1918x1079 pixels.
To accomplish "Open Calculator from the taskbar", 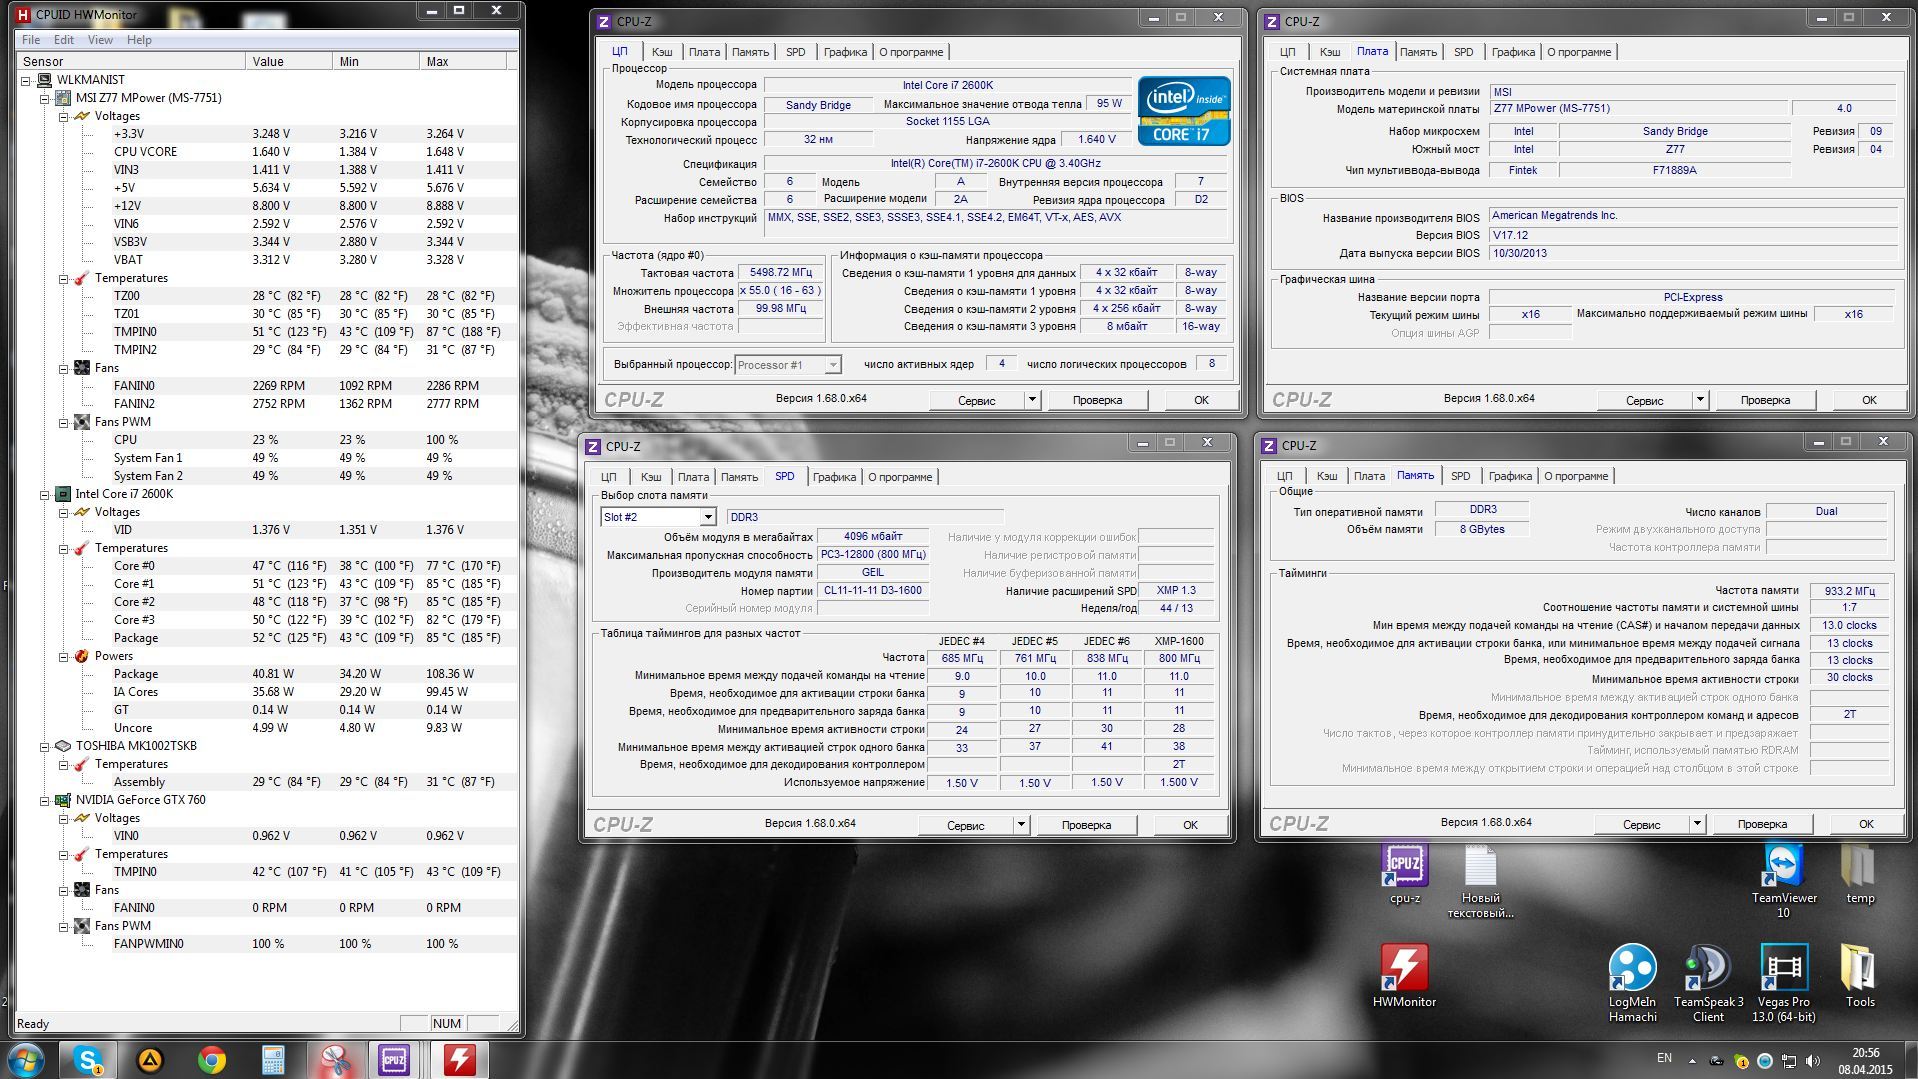I will (x=273, y=1060).
